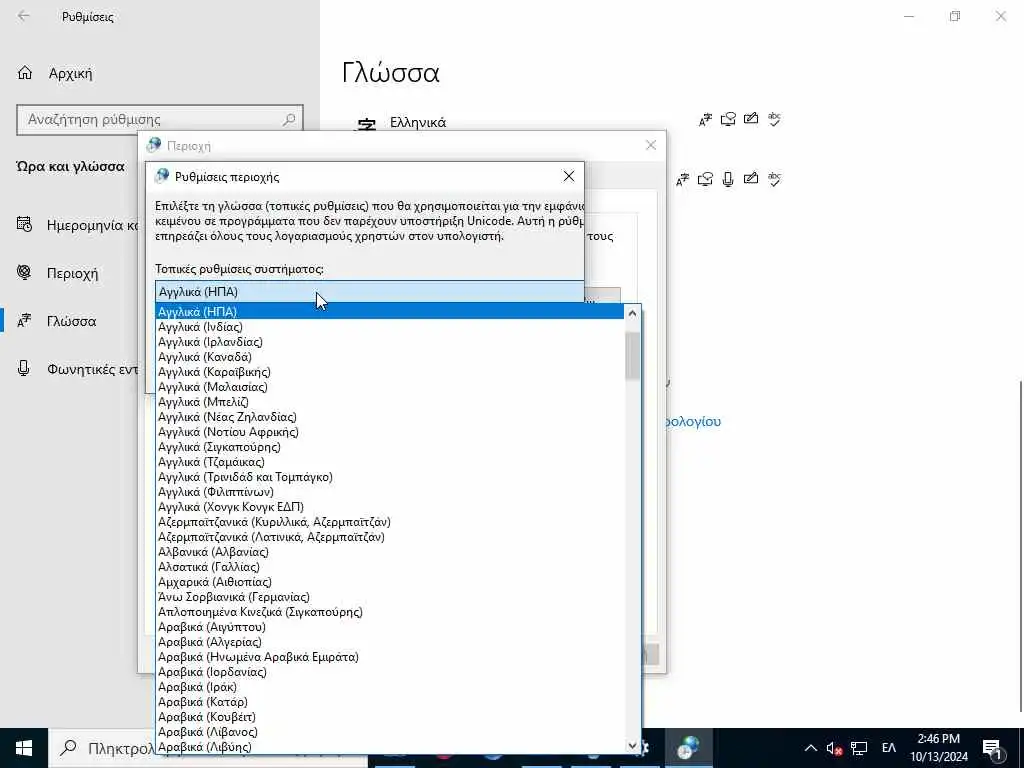Choose Αζερμπαϊτζανικά (Κυριλλικά, Αζερμπαϊτζάν) option
Screen dimensions: 1024x768
tap(390, 522)
